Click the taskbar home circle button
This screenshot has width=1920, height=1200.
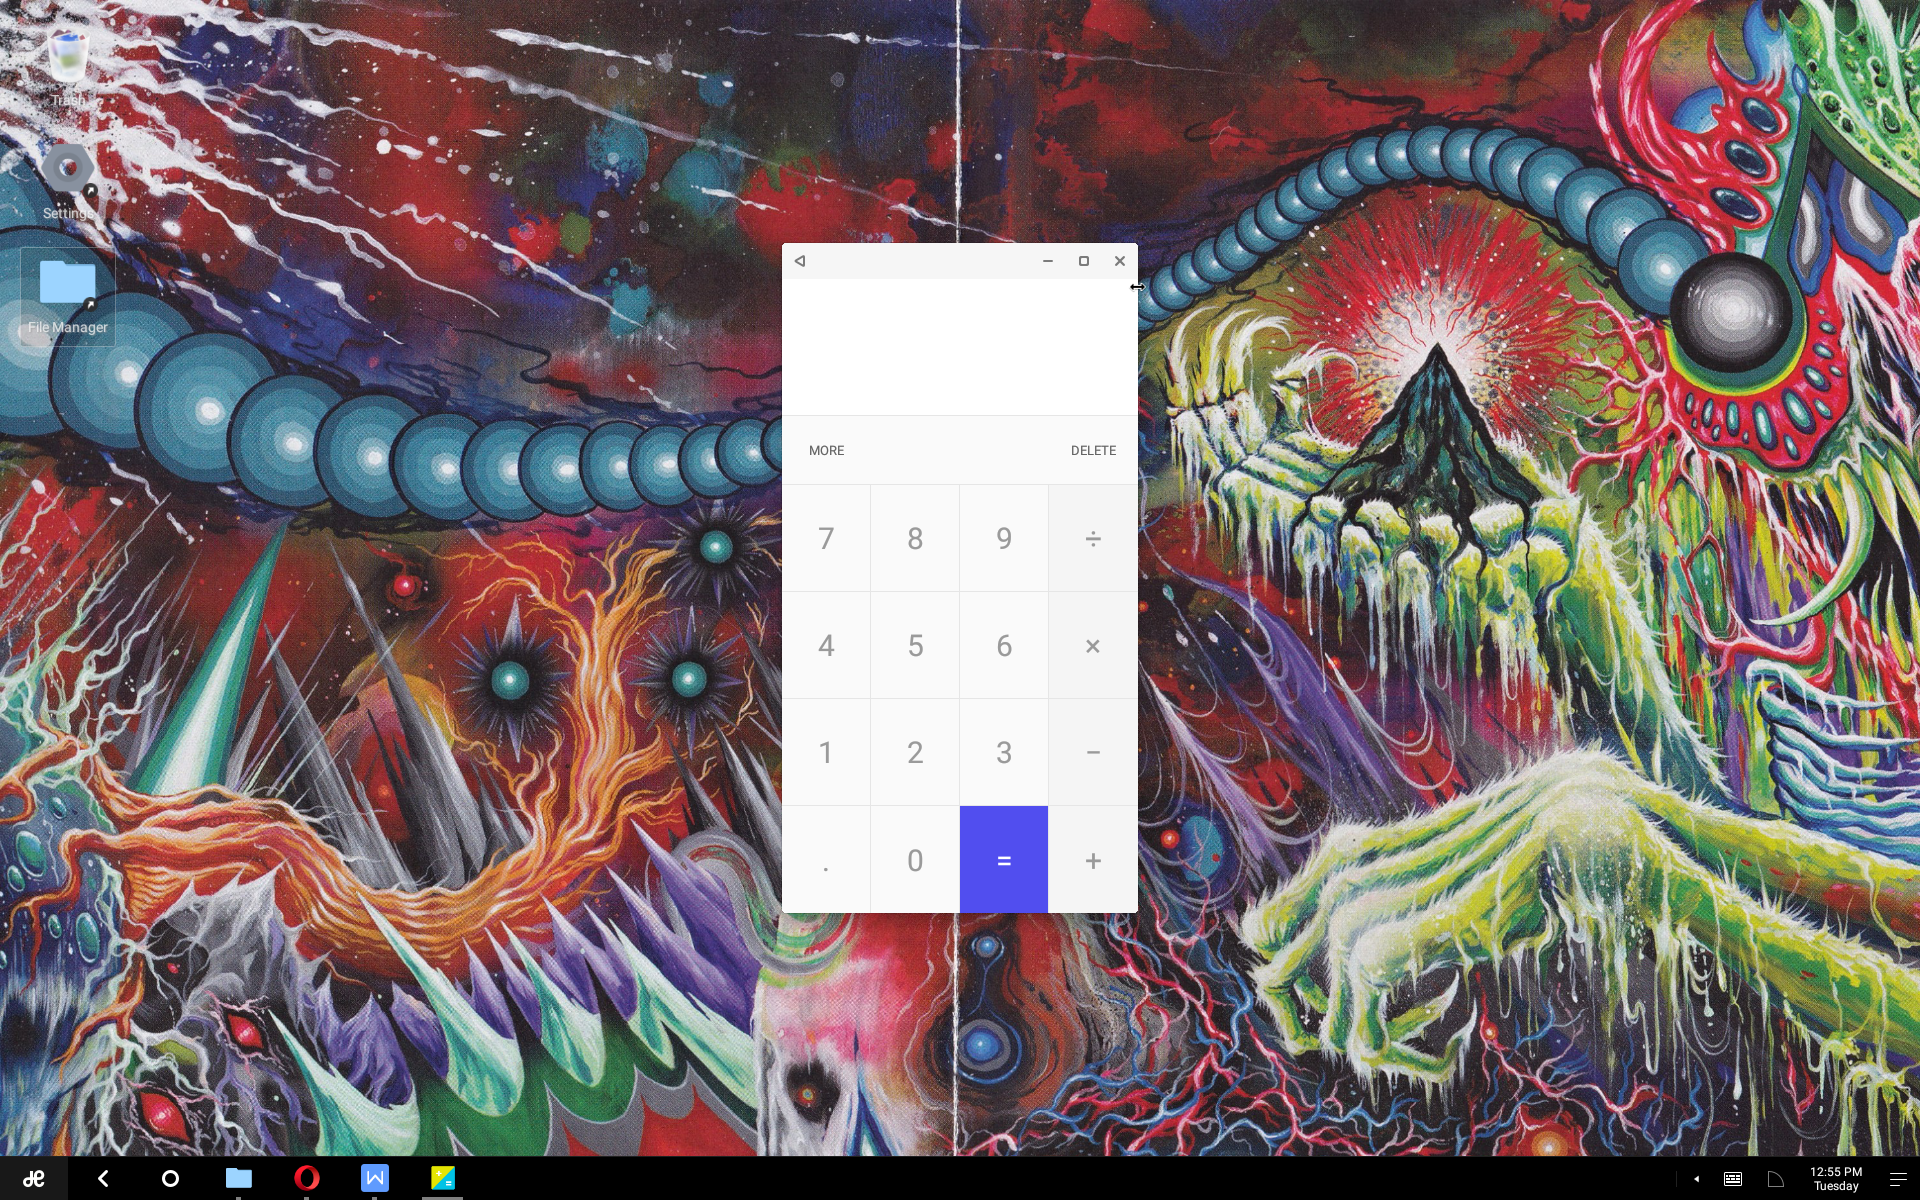[x=170, y=1179]
